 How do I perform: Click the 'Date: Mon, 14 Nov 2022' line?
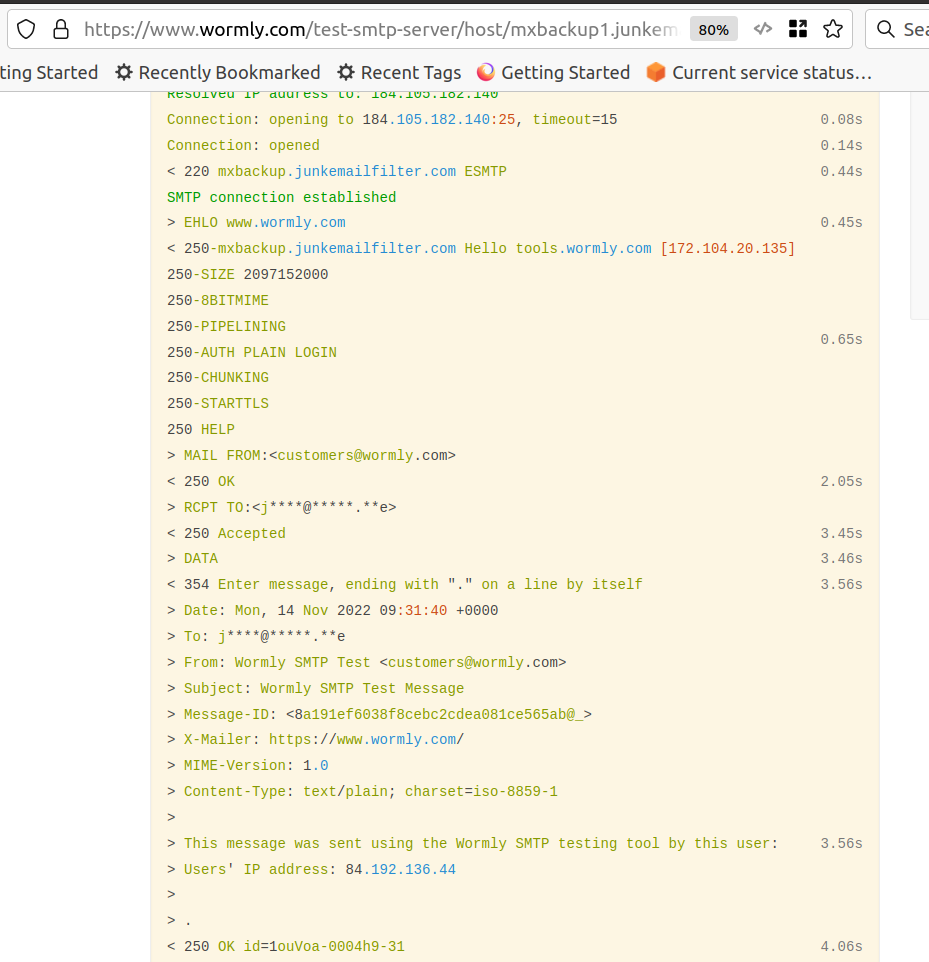333,611
